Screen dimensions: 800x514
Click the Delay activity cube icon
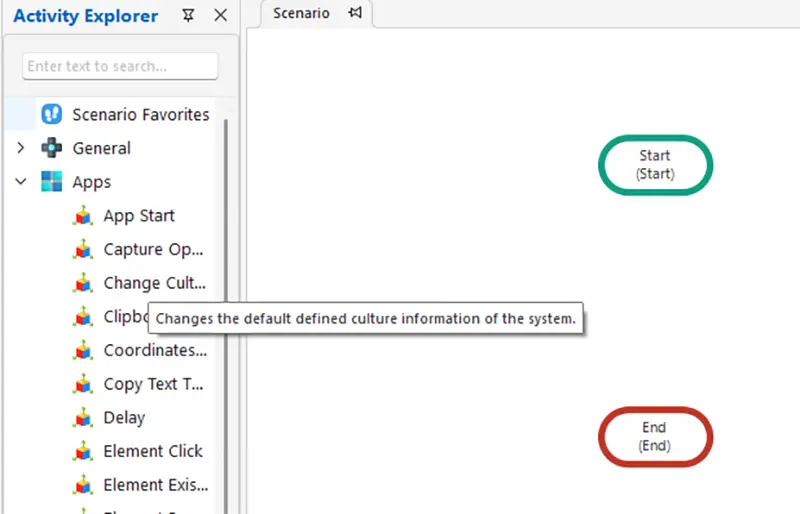(x=83, y=418)
